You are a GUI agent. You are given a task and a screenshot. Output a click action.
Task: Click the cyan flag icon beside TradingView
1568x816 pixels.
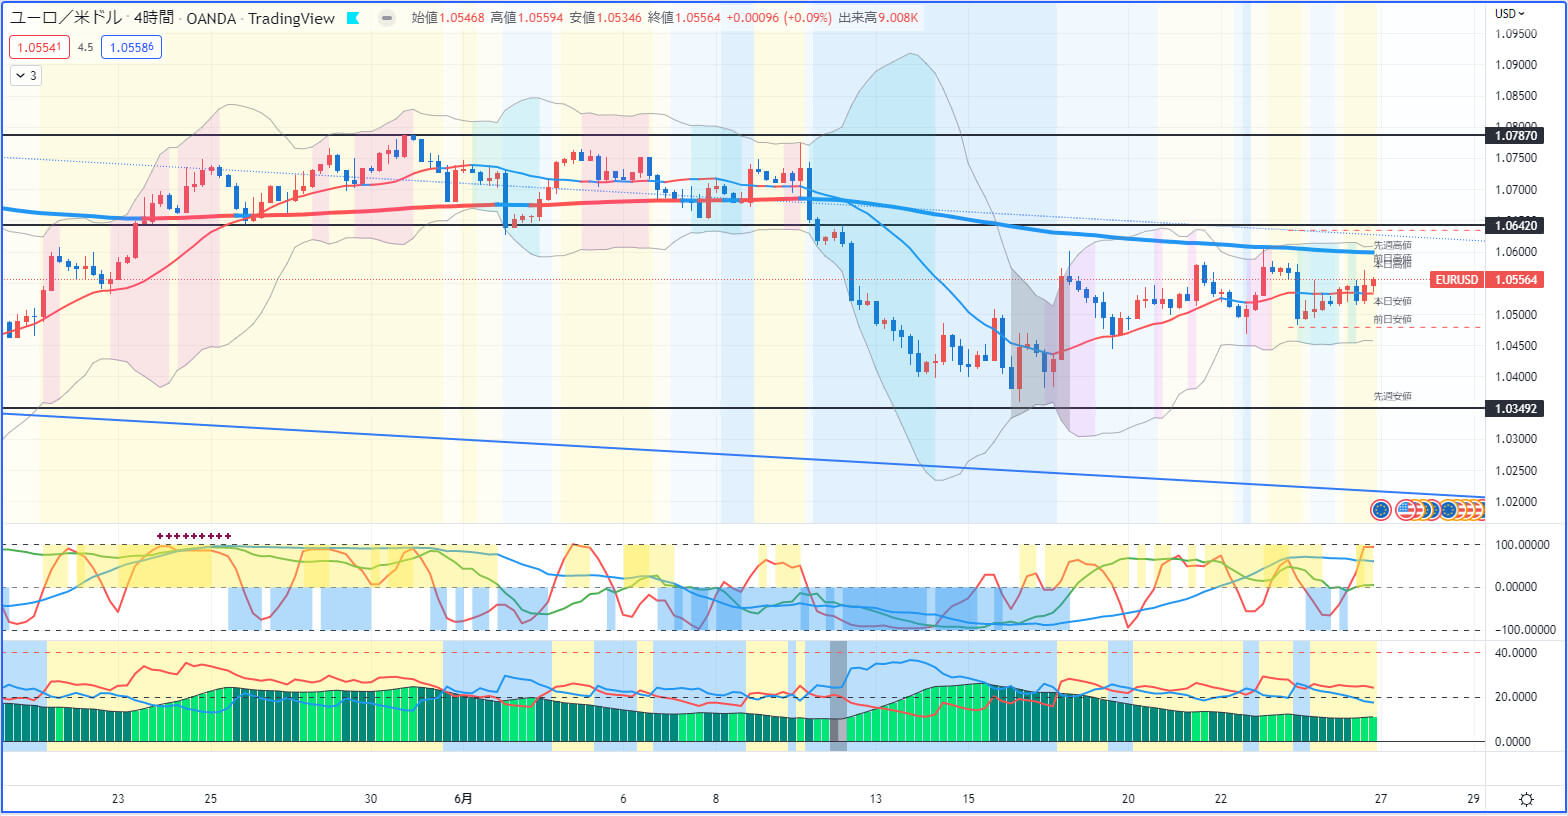click(353, 18)
